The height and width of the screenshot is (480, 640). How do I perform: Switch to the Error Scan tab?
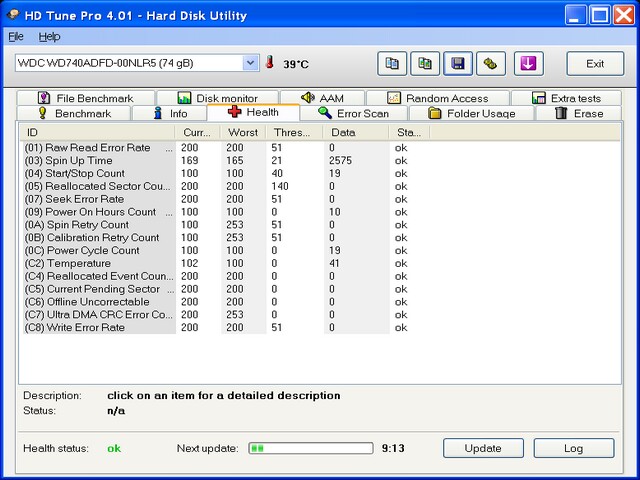pos(353,113)
